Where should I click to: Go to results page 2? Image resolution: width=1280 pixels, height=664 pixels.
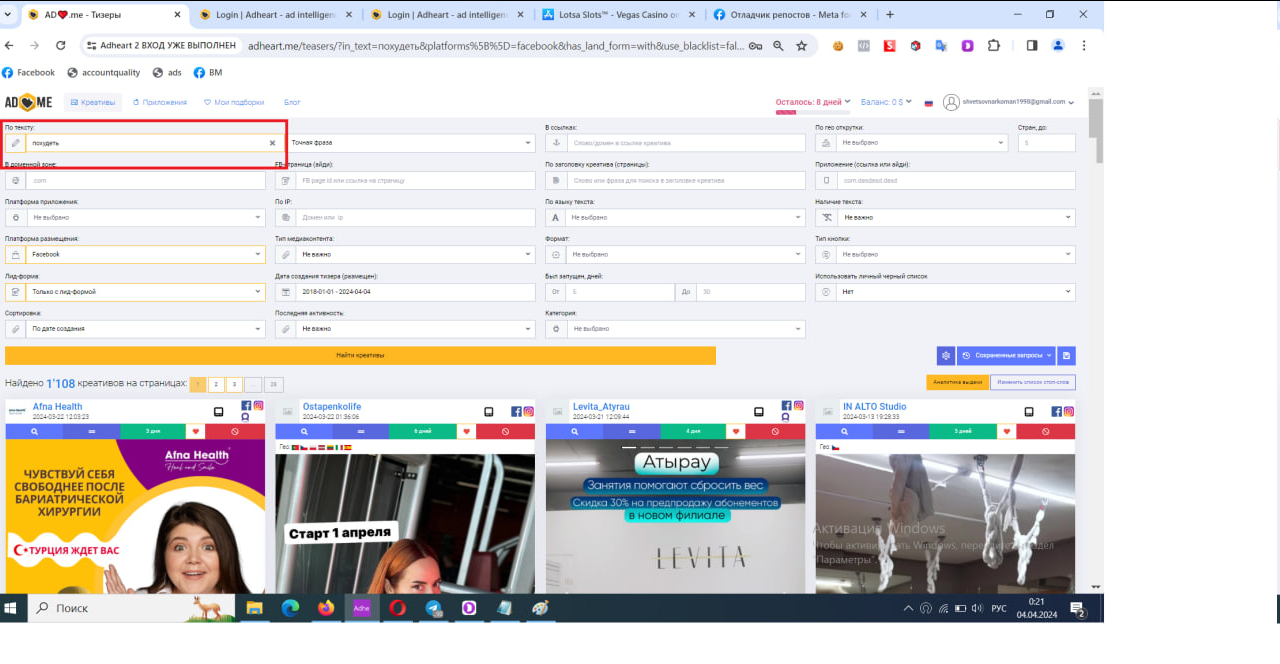click(x=216, y=384)
